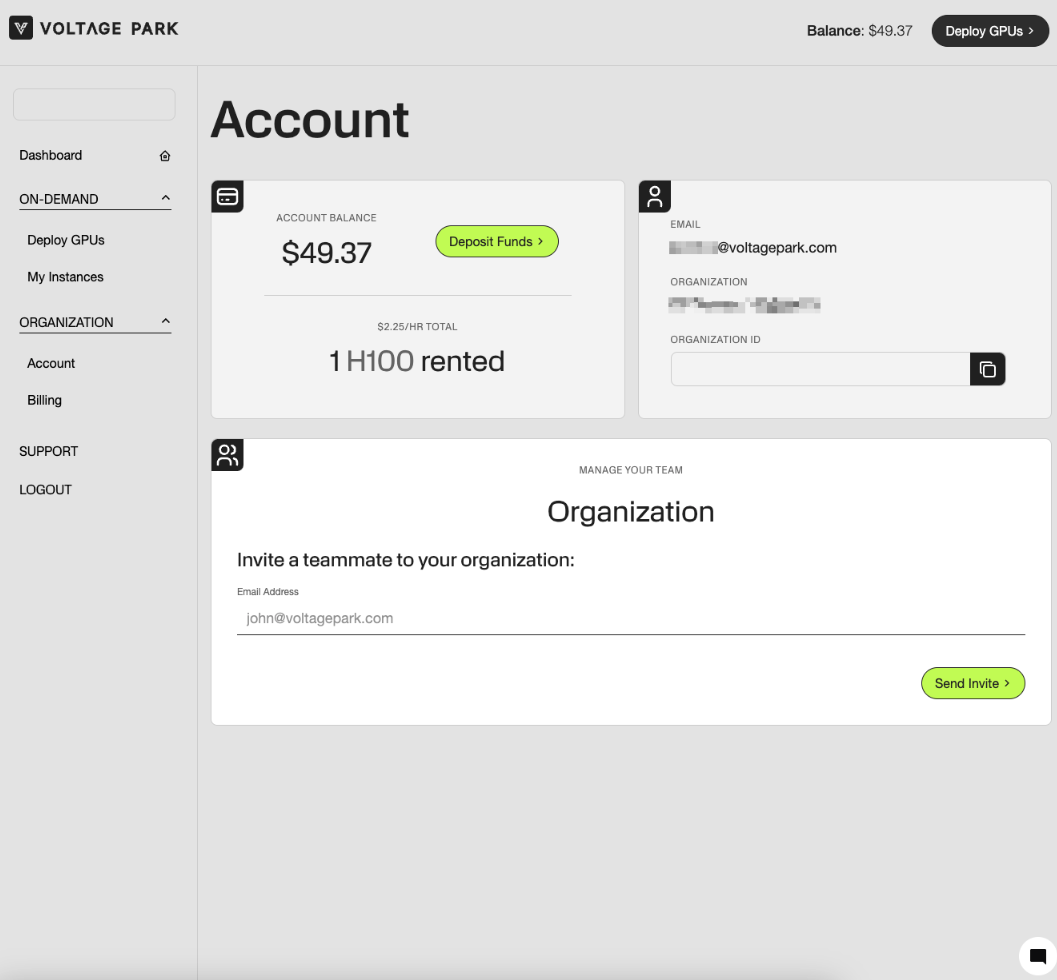Screen dimensions: 1057x980
Task: Open the SUPPORT link
Action: [x=48, y=451]
